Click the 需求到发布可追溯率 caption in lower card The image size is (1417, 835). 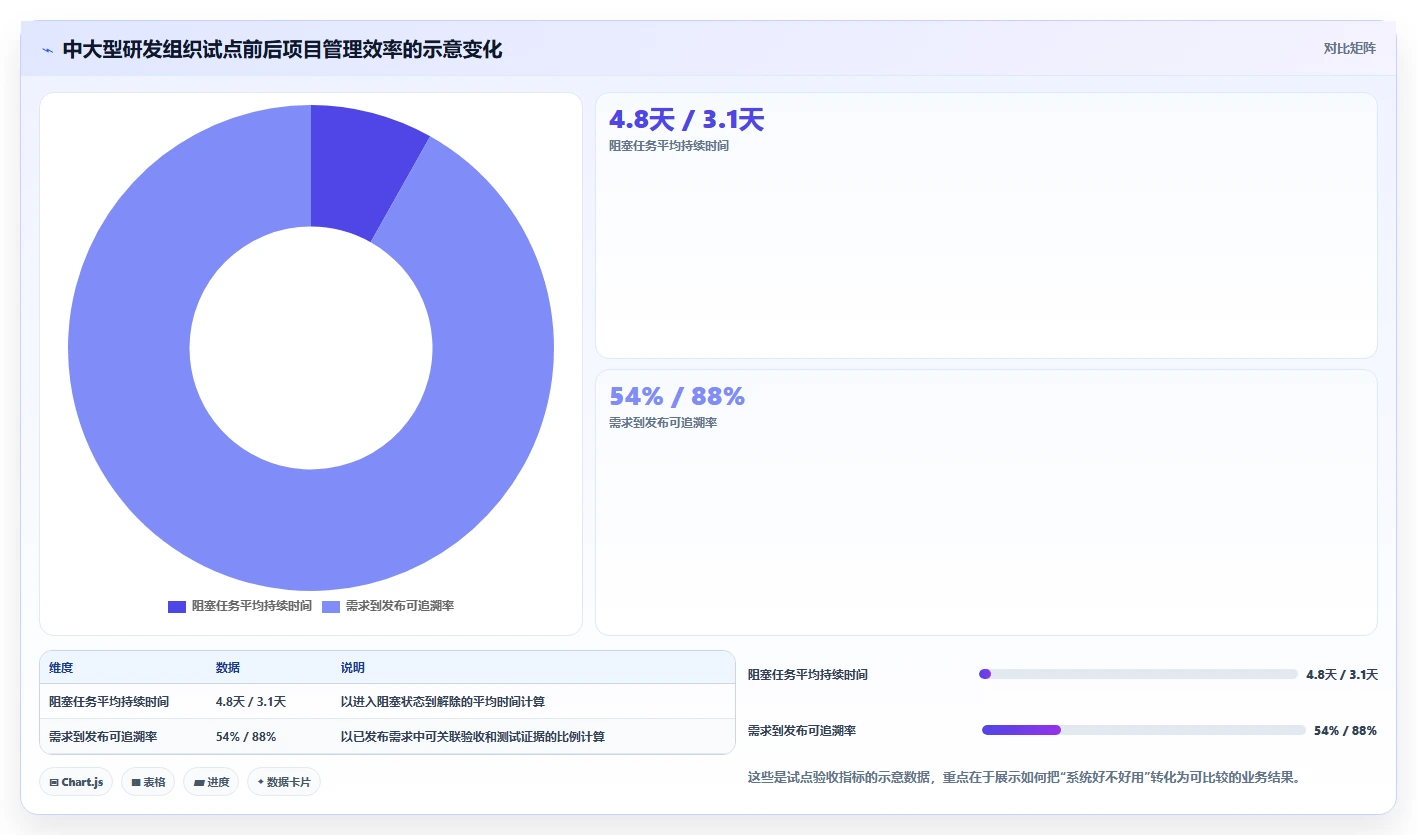(x=663, y=423)
